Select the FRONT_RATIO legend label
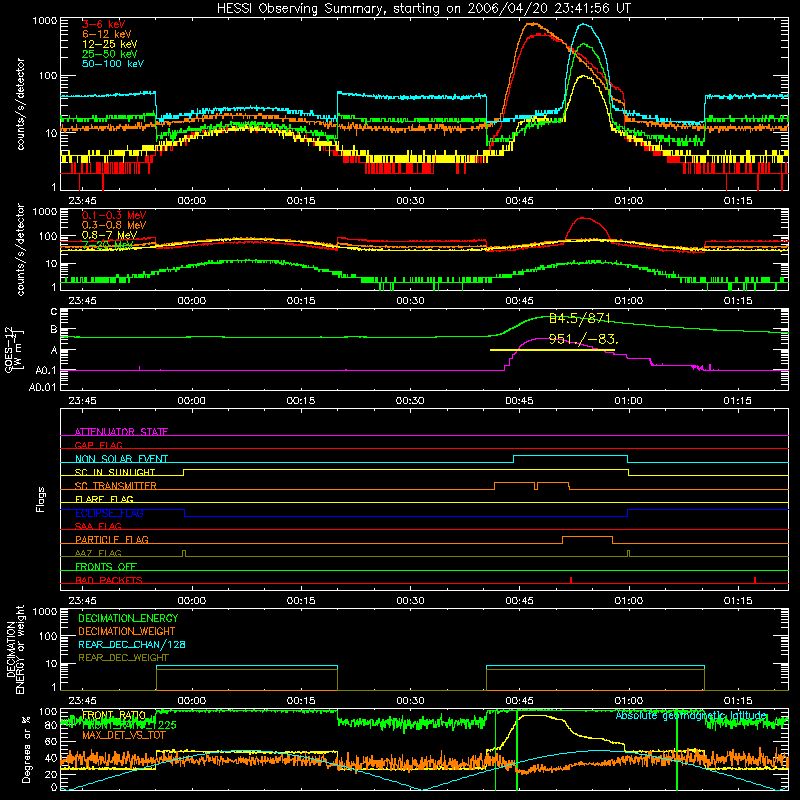 pyautogui.click(x=114, y=715)
